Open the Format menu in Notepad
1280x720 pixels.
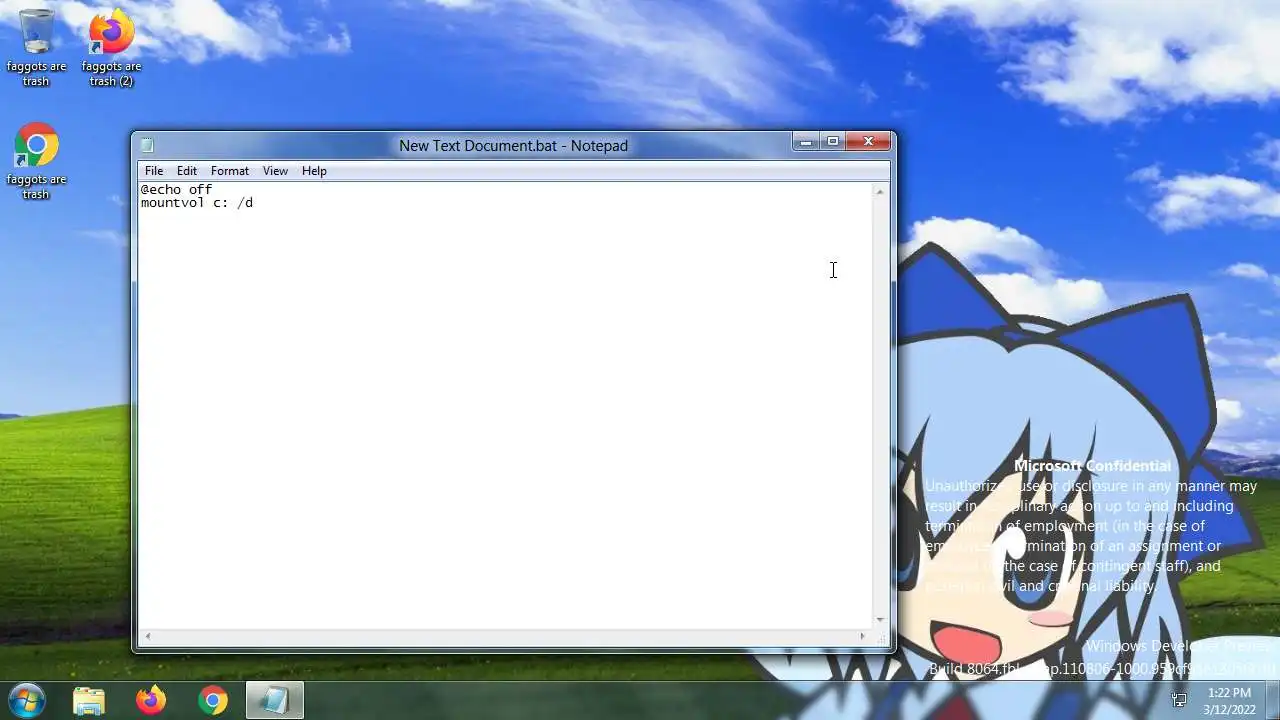[230, 171]
